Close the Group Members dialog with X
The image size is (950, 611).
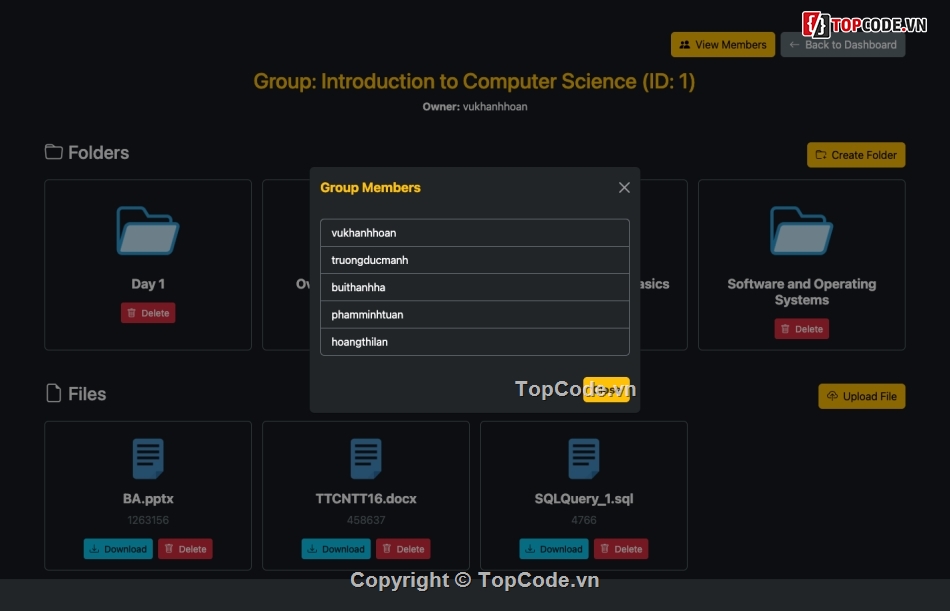pyautogui.click(x=624, y=188)
